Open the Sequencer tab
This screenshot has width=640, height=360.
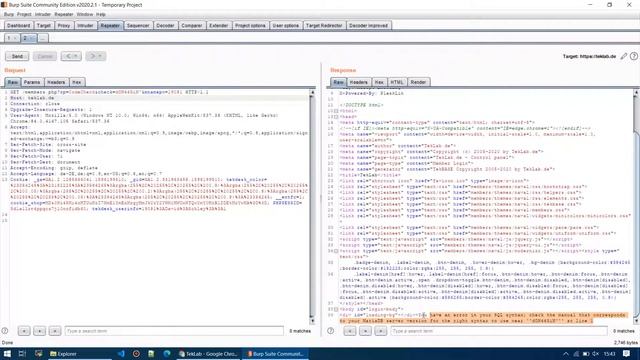138,25
